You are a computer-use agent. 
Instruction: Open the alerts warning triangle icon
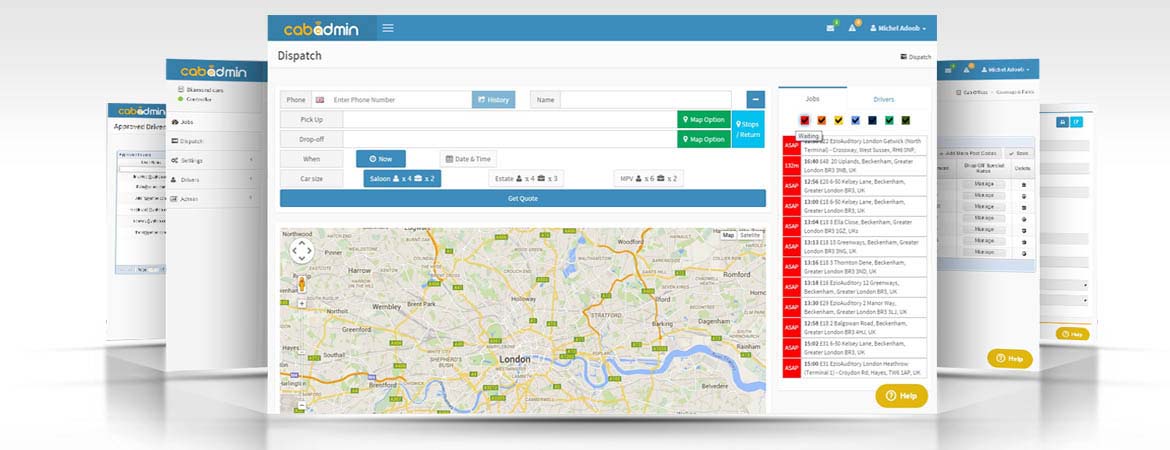pos(852,28)
